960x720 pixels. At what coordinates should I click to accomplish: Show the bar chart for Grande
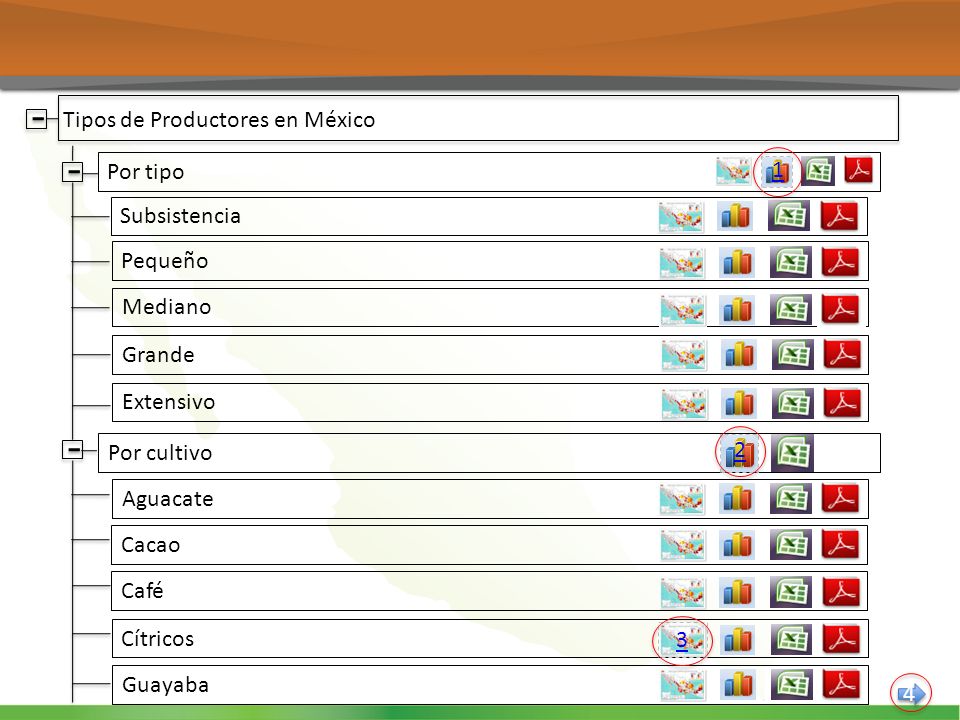point(739,354)
